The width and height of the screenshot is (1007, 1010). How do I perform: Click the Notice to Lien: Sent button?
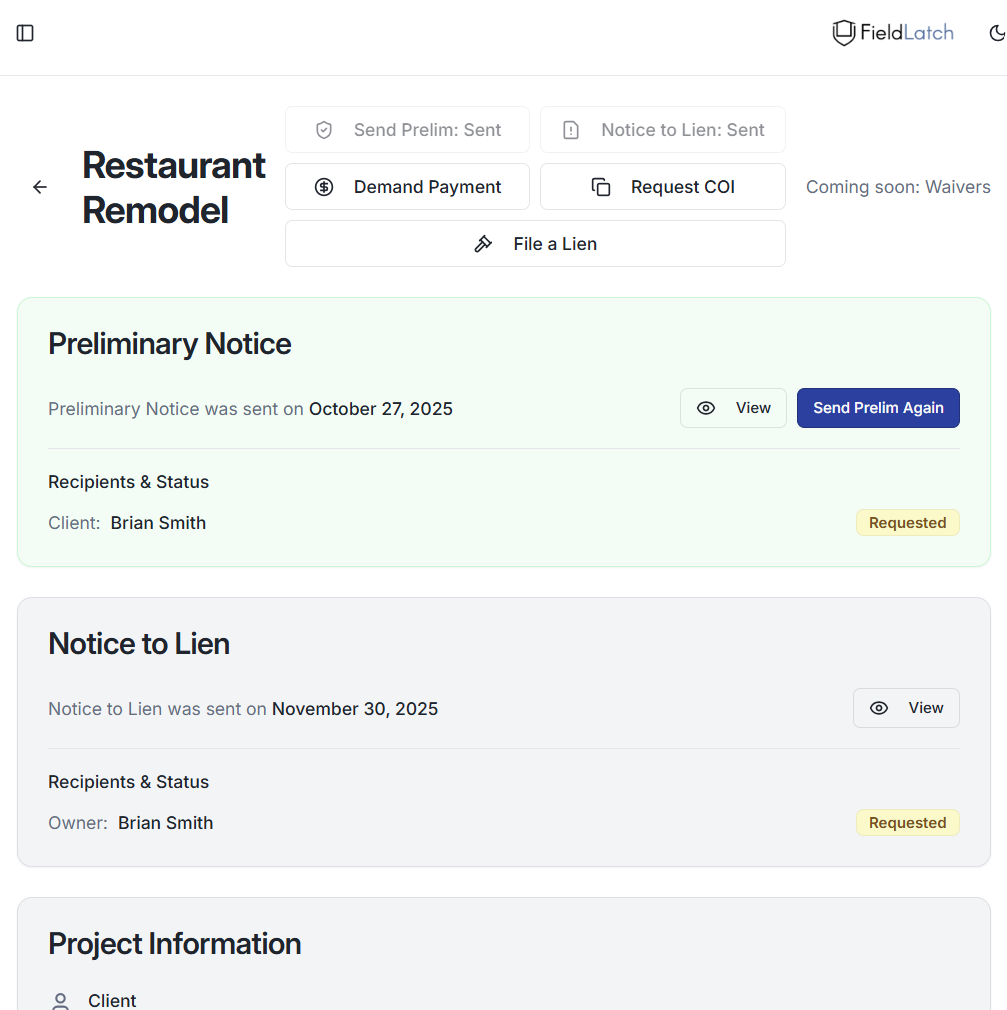point(662,129)
